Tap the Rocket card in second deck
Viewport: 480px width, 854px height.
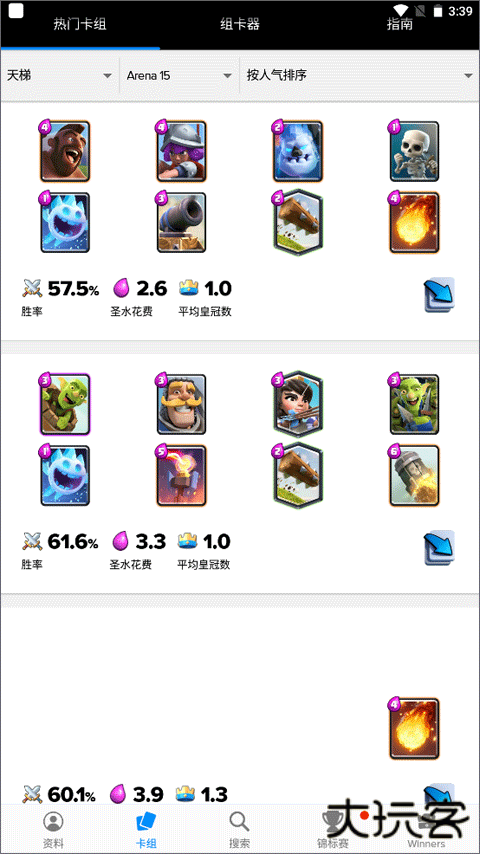click(414, 475)
